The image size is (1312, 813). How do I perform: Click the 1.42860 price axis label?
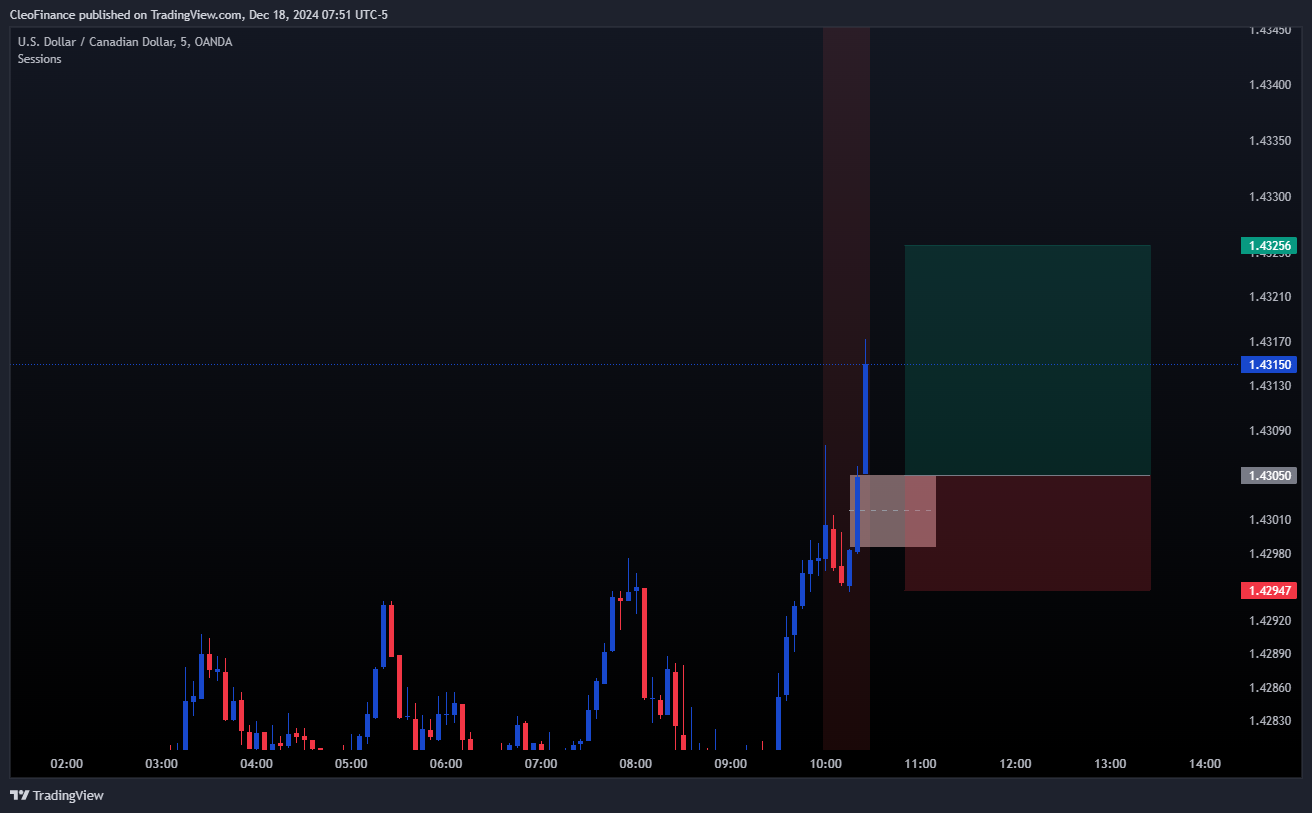tap(1270, 688)
